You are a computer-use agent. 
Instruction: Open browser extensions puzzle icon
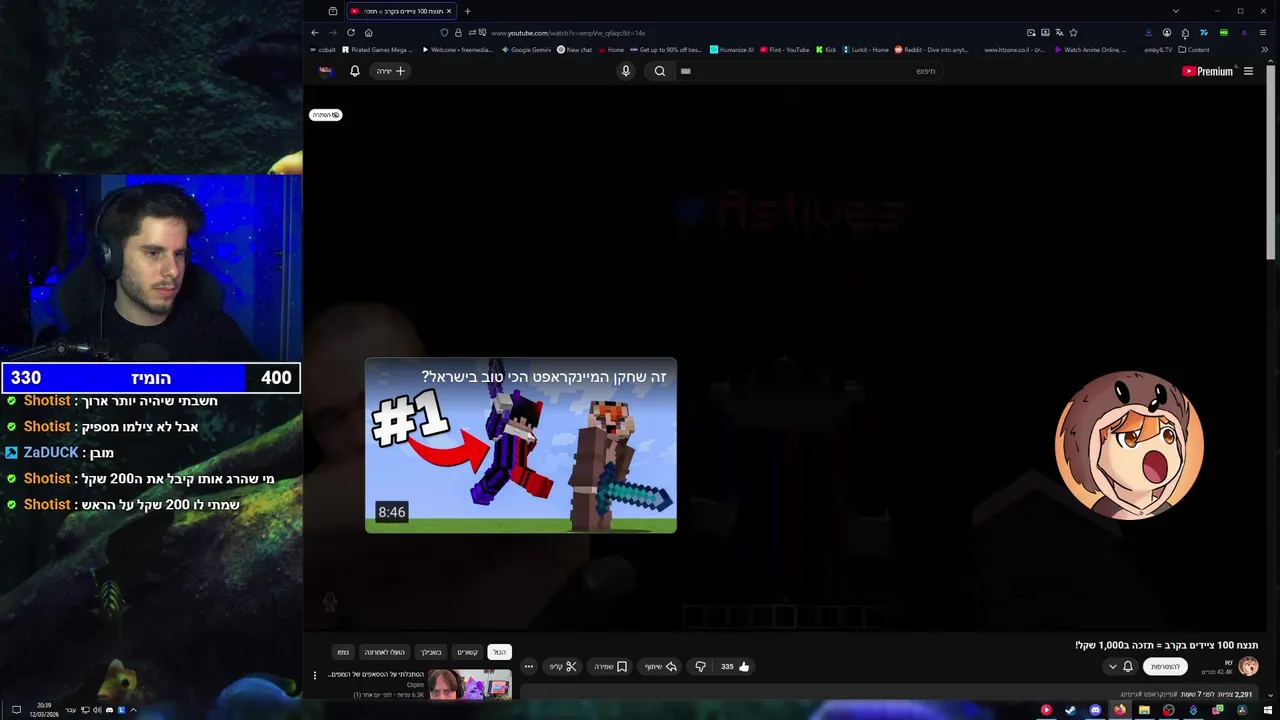click(1185, 32)
